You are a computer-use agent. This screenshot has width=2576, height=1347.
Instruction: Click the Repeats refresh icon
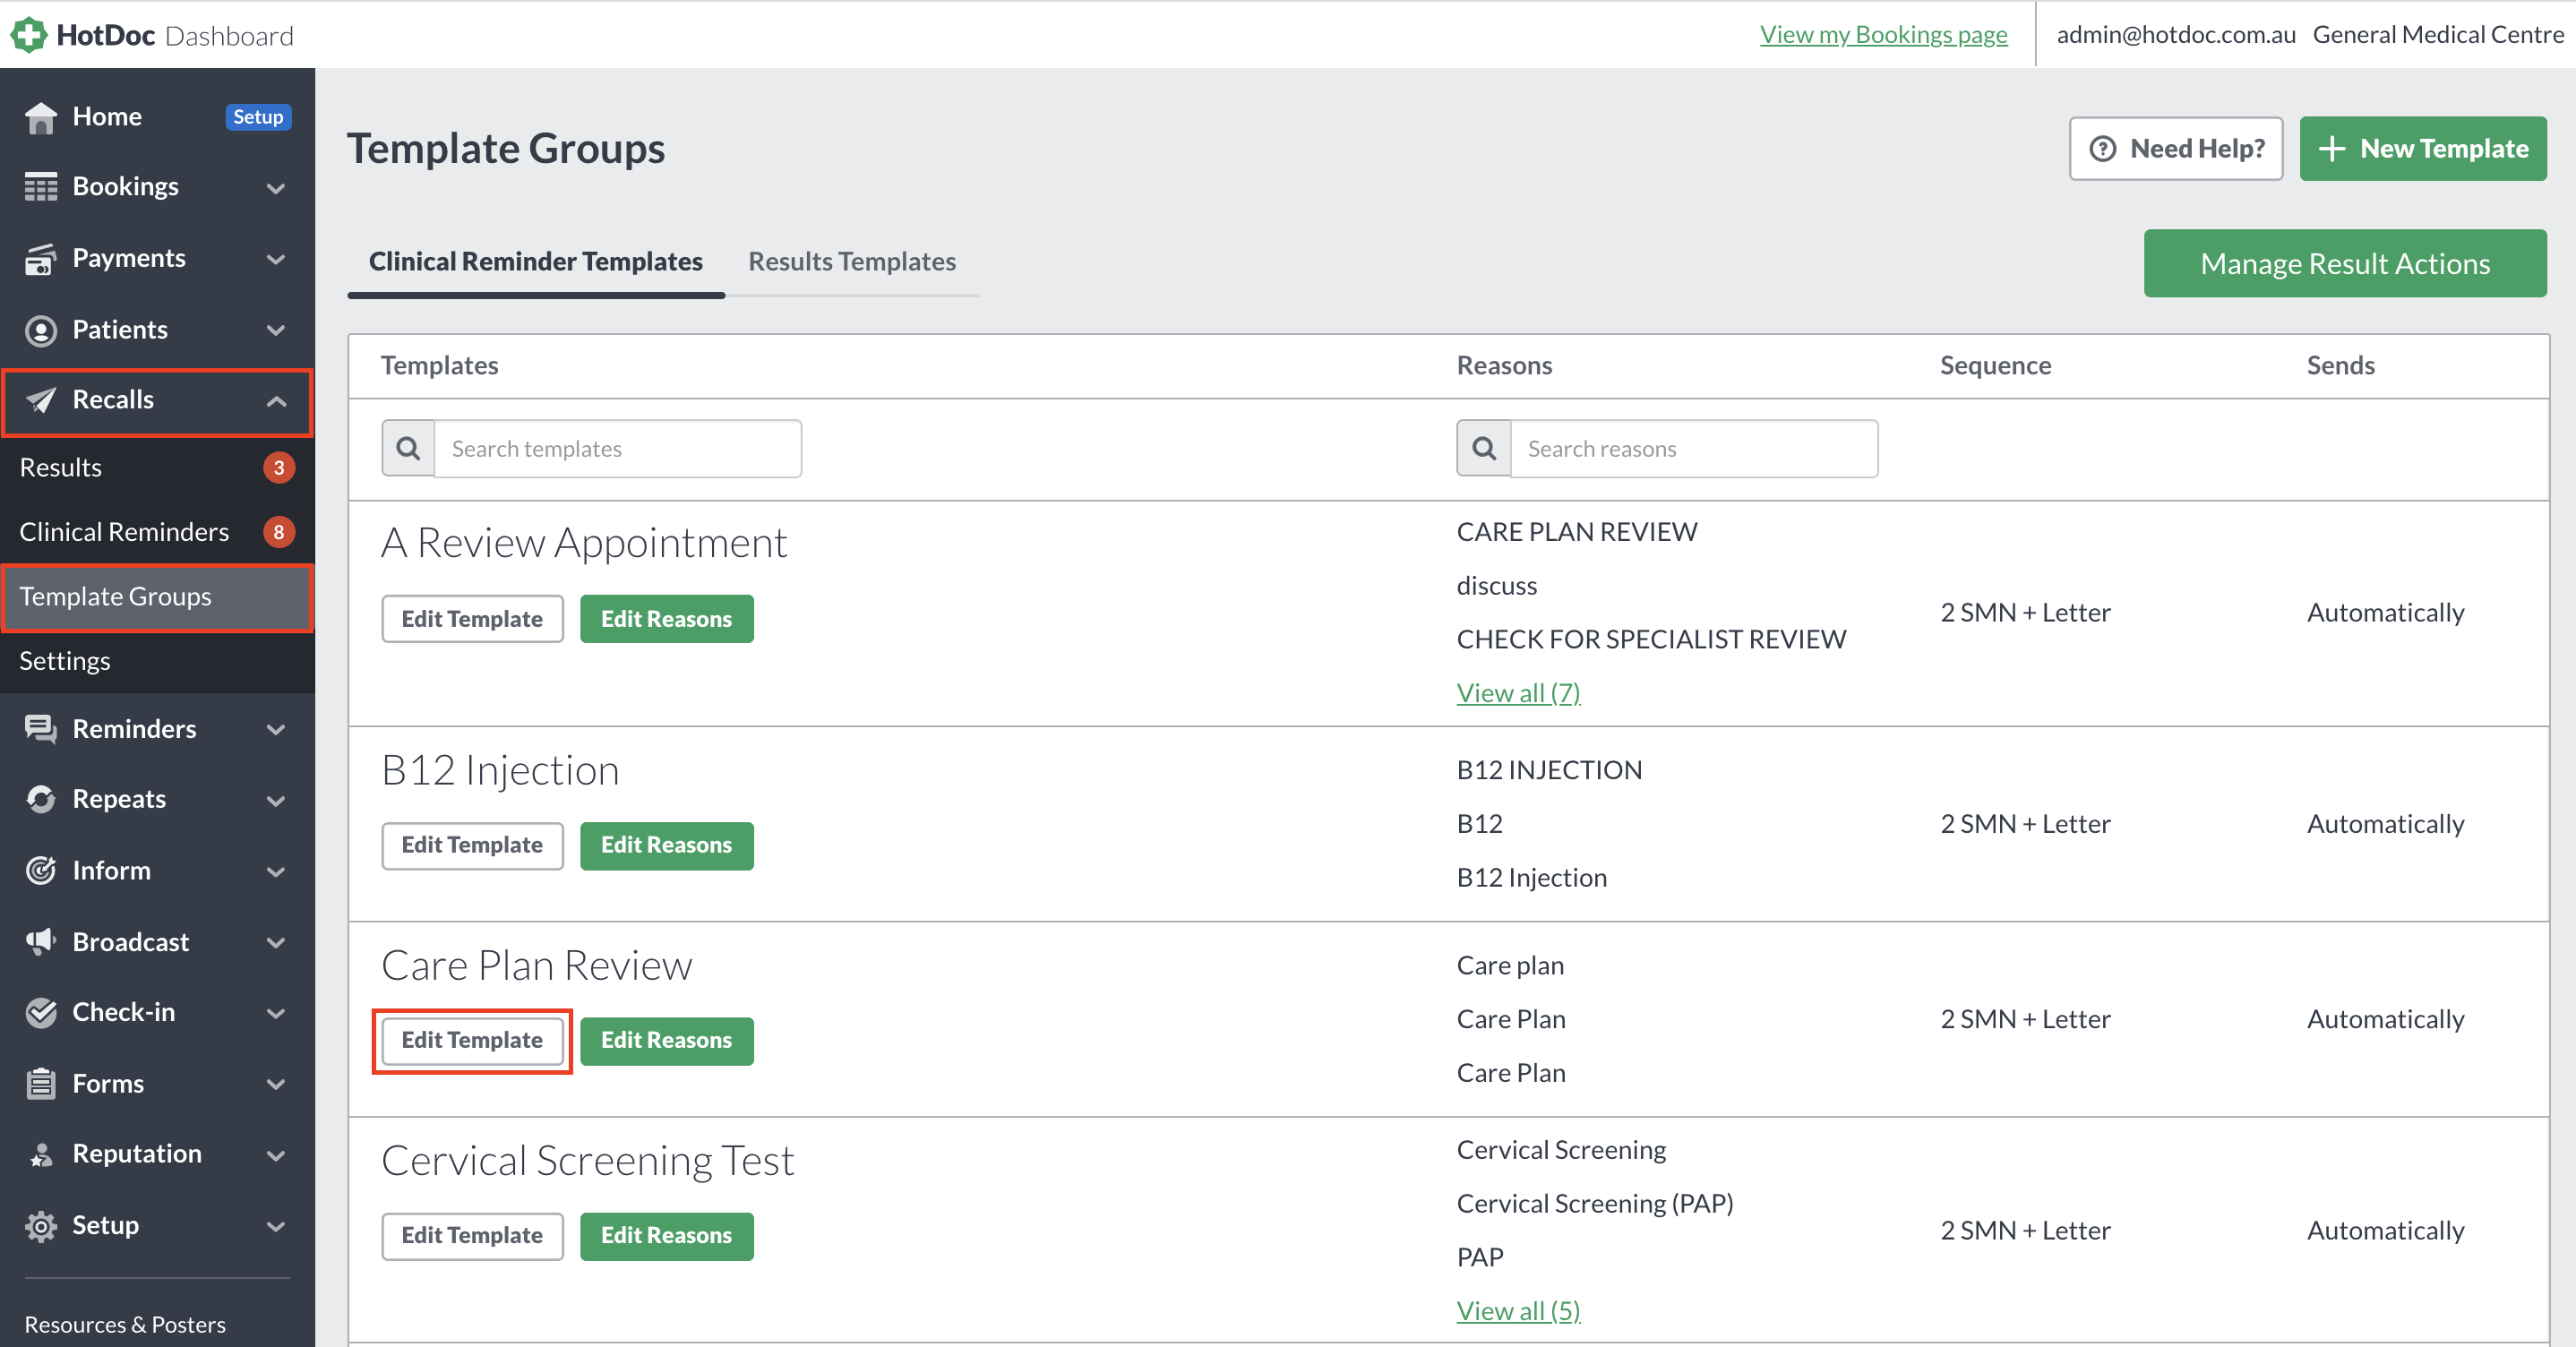pos(41,799)
